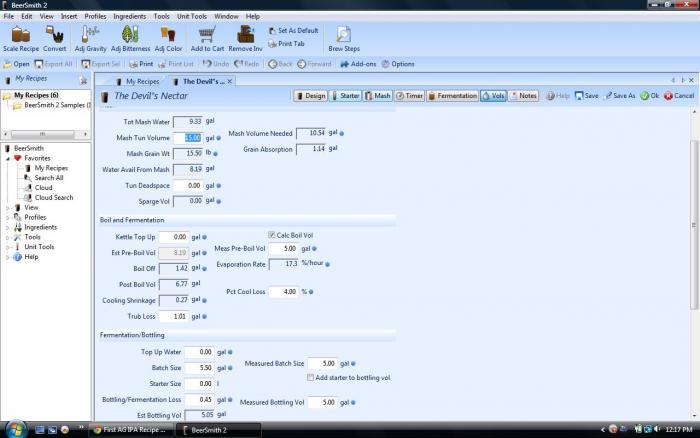Open the Scale Recipe tool
The width and height of the screenshot is (700, 438).
(x=21, y=39)
